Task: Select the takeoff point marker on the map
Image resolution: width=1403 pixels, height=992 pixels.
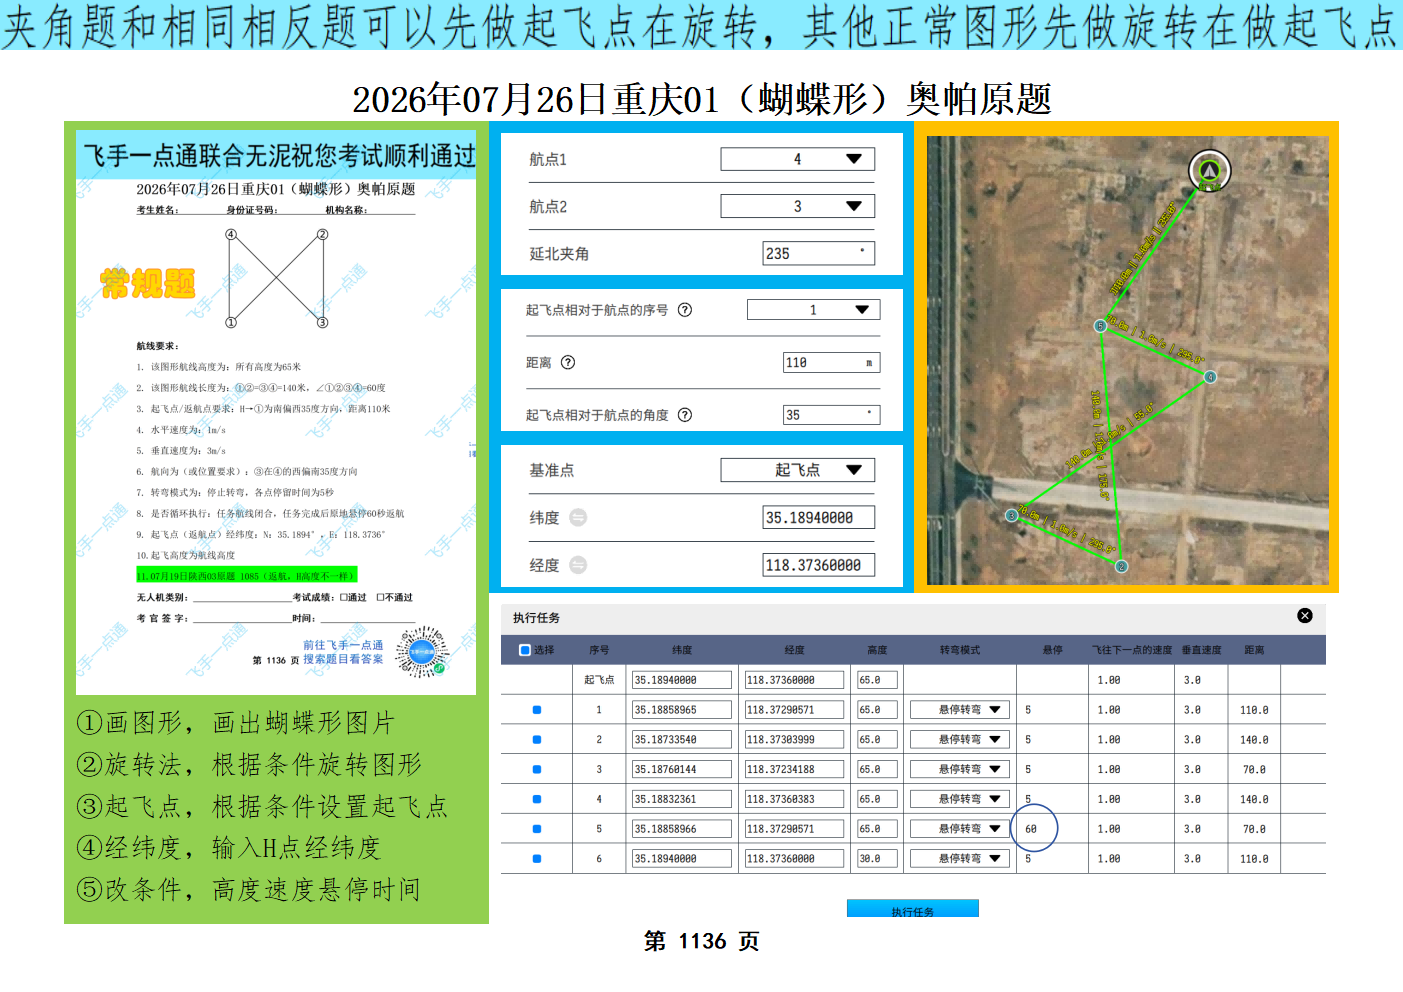Action: click(x=1209, y=170)
